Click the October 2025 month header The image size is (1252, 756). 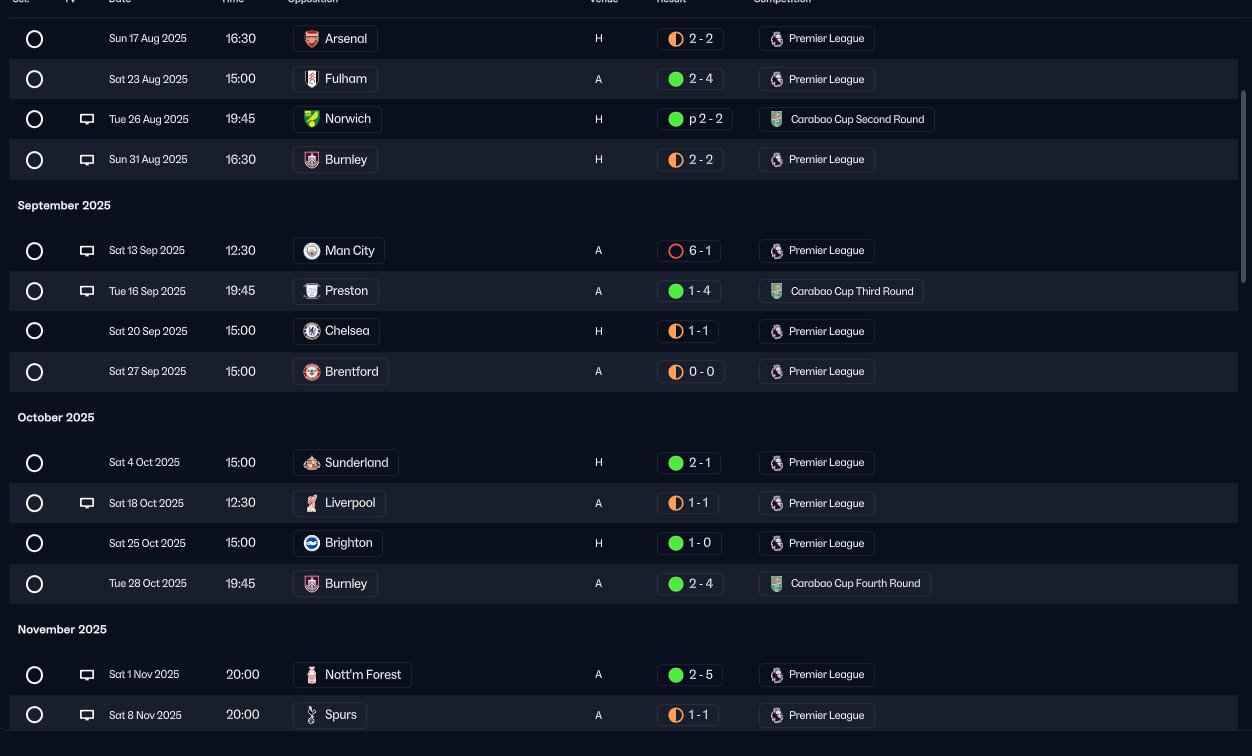coord(56,417)
